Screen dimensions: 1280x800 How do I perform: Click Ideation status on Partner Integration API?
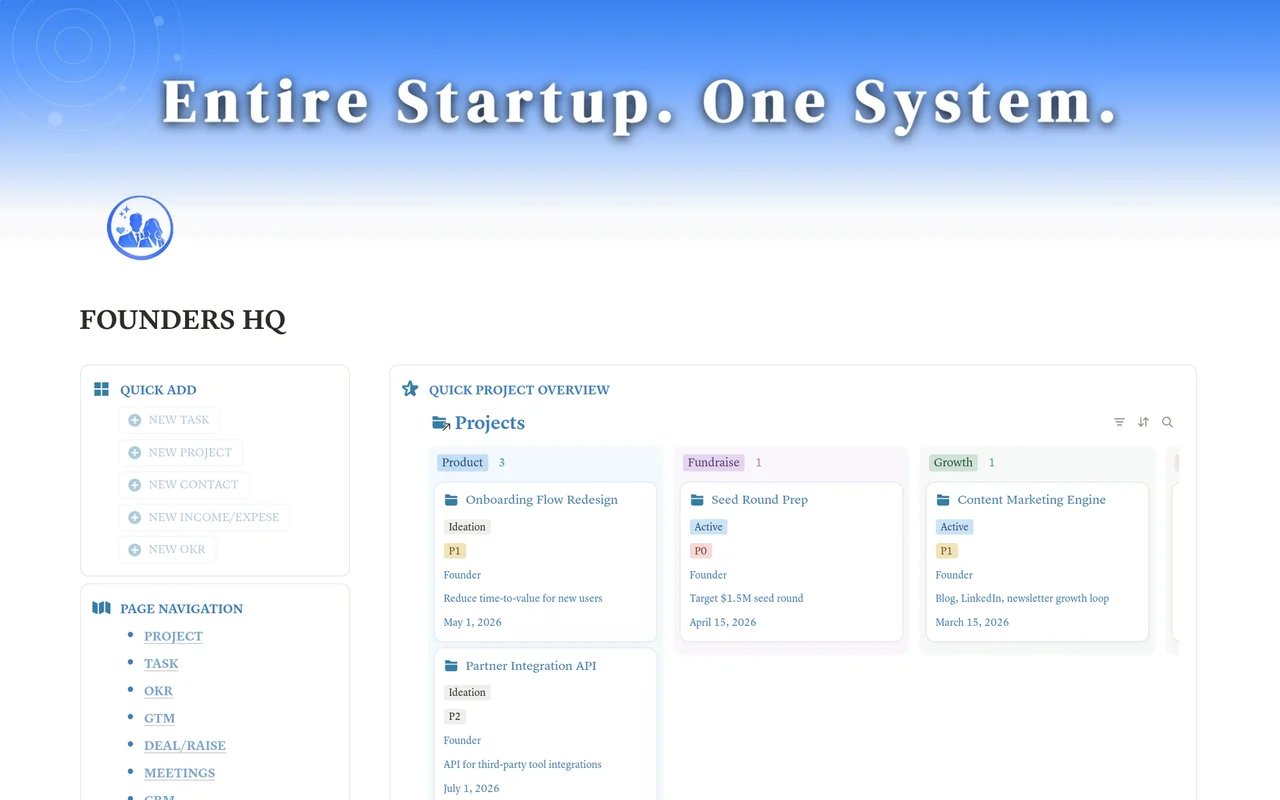[x=467, y=692]
